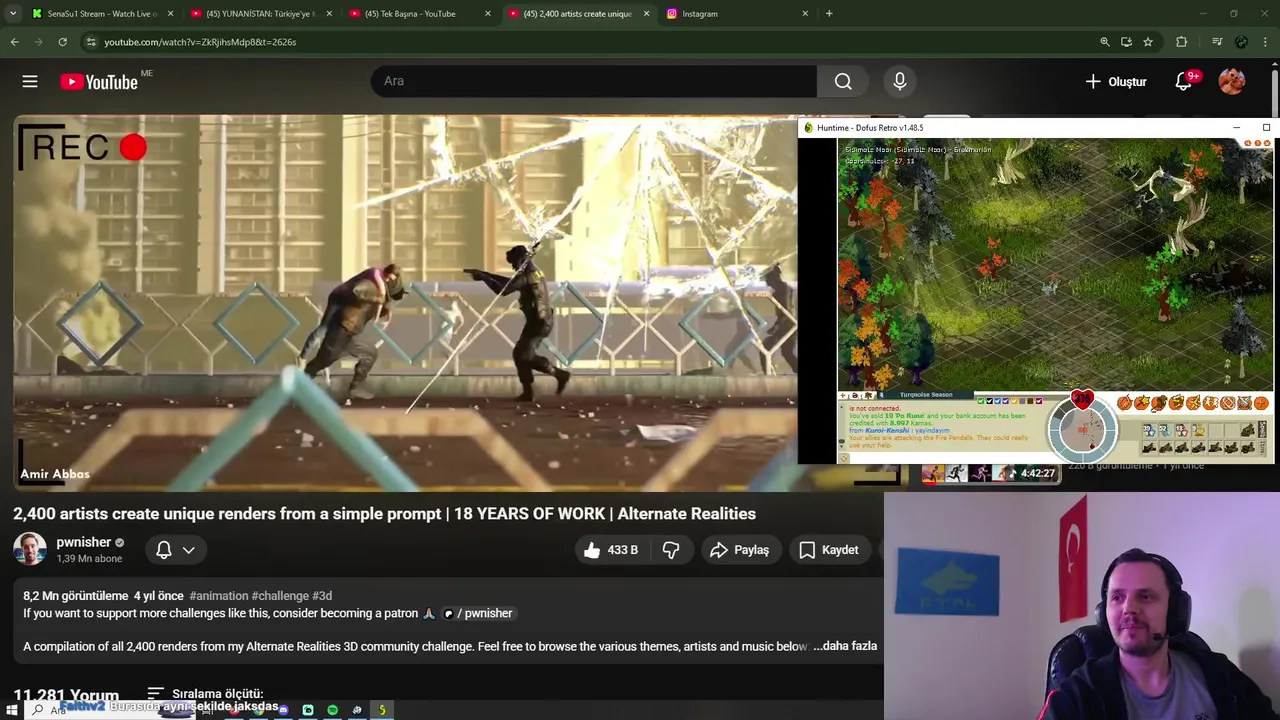Bookmark this page with star icon
This screenshot has width=1280, height=720.
tap(1148, 42)
